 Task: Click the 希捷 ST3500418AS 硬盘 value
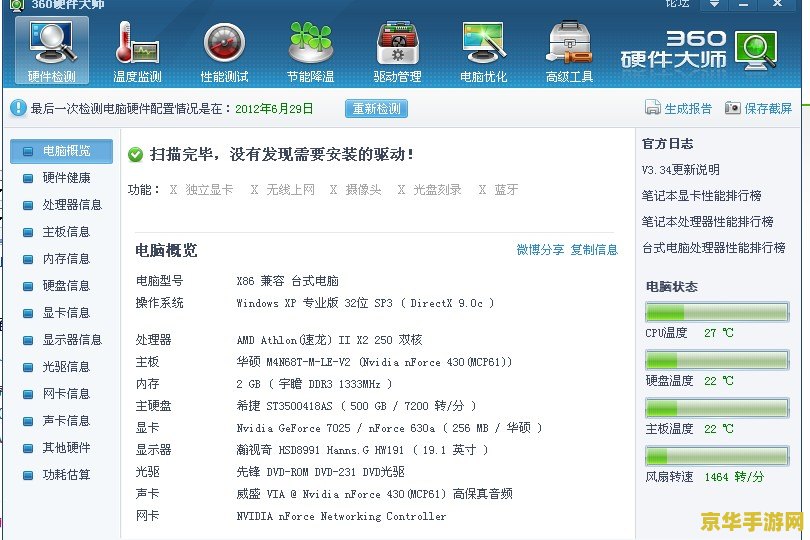pyautogui.click(x=356, y=406)
